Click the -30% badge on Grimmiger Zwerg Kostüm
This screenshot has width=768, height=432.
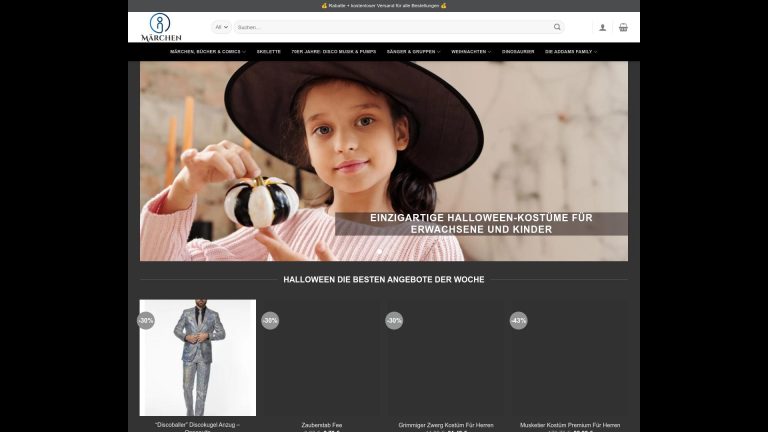[394, 320]
